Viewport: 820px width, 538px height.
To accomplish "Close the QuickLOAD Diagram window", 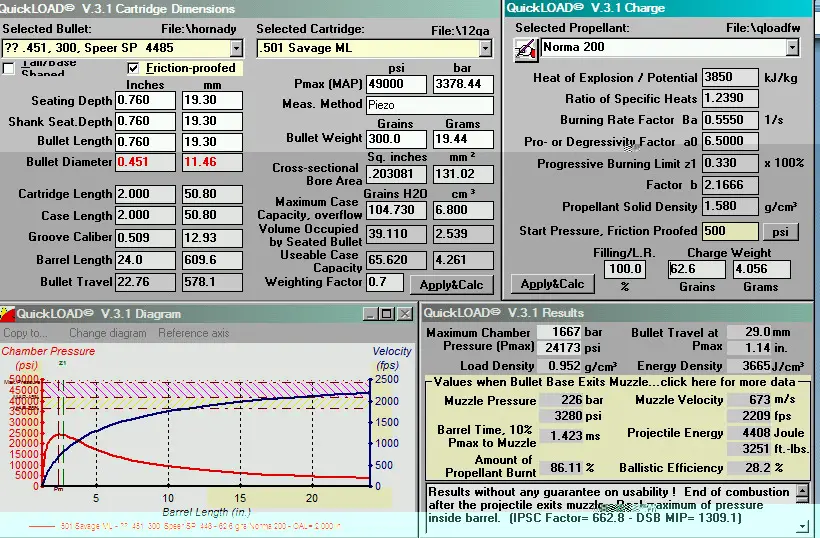I will pos(405,314).
